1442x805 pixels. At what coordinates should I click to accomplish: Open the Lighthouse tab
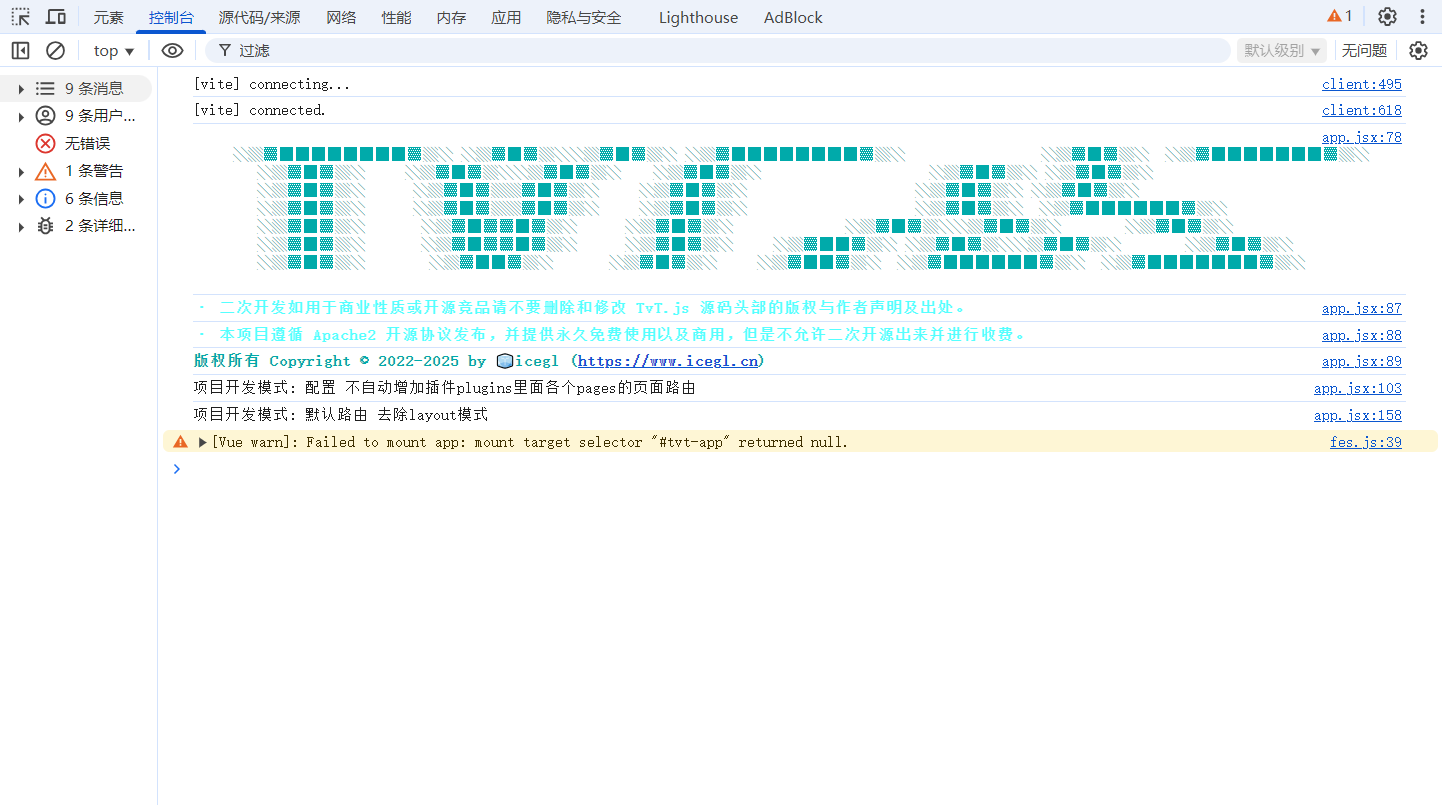[698, 18]
